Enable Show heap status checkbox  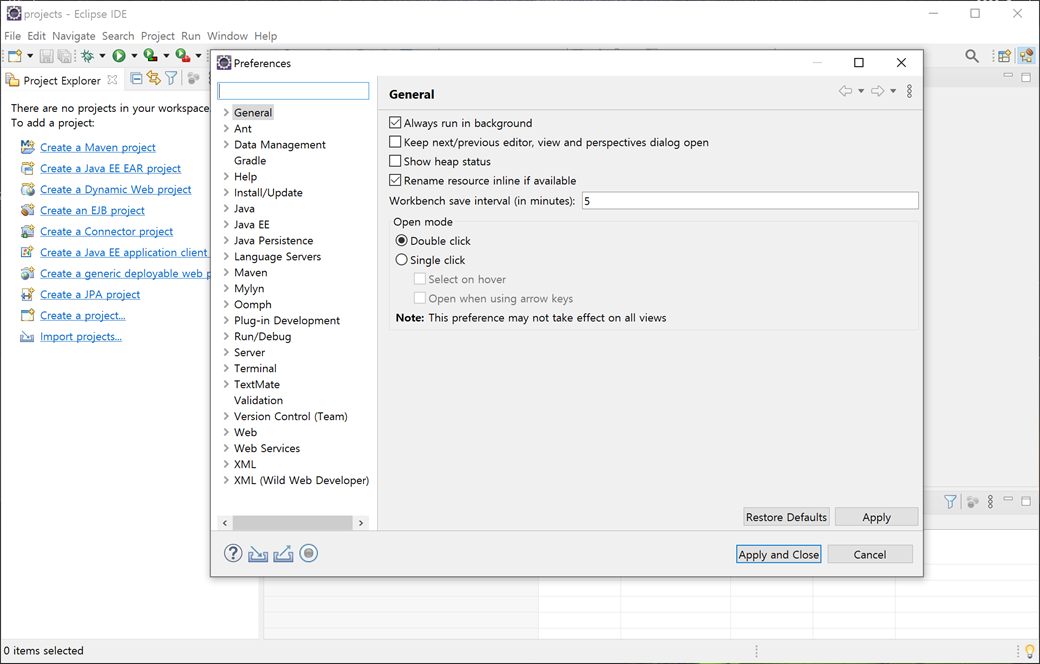395,161
